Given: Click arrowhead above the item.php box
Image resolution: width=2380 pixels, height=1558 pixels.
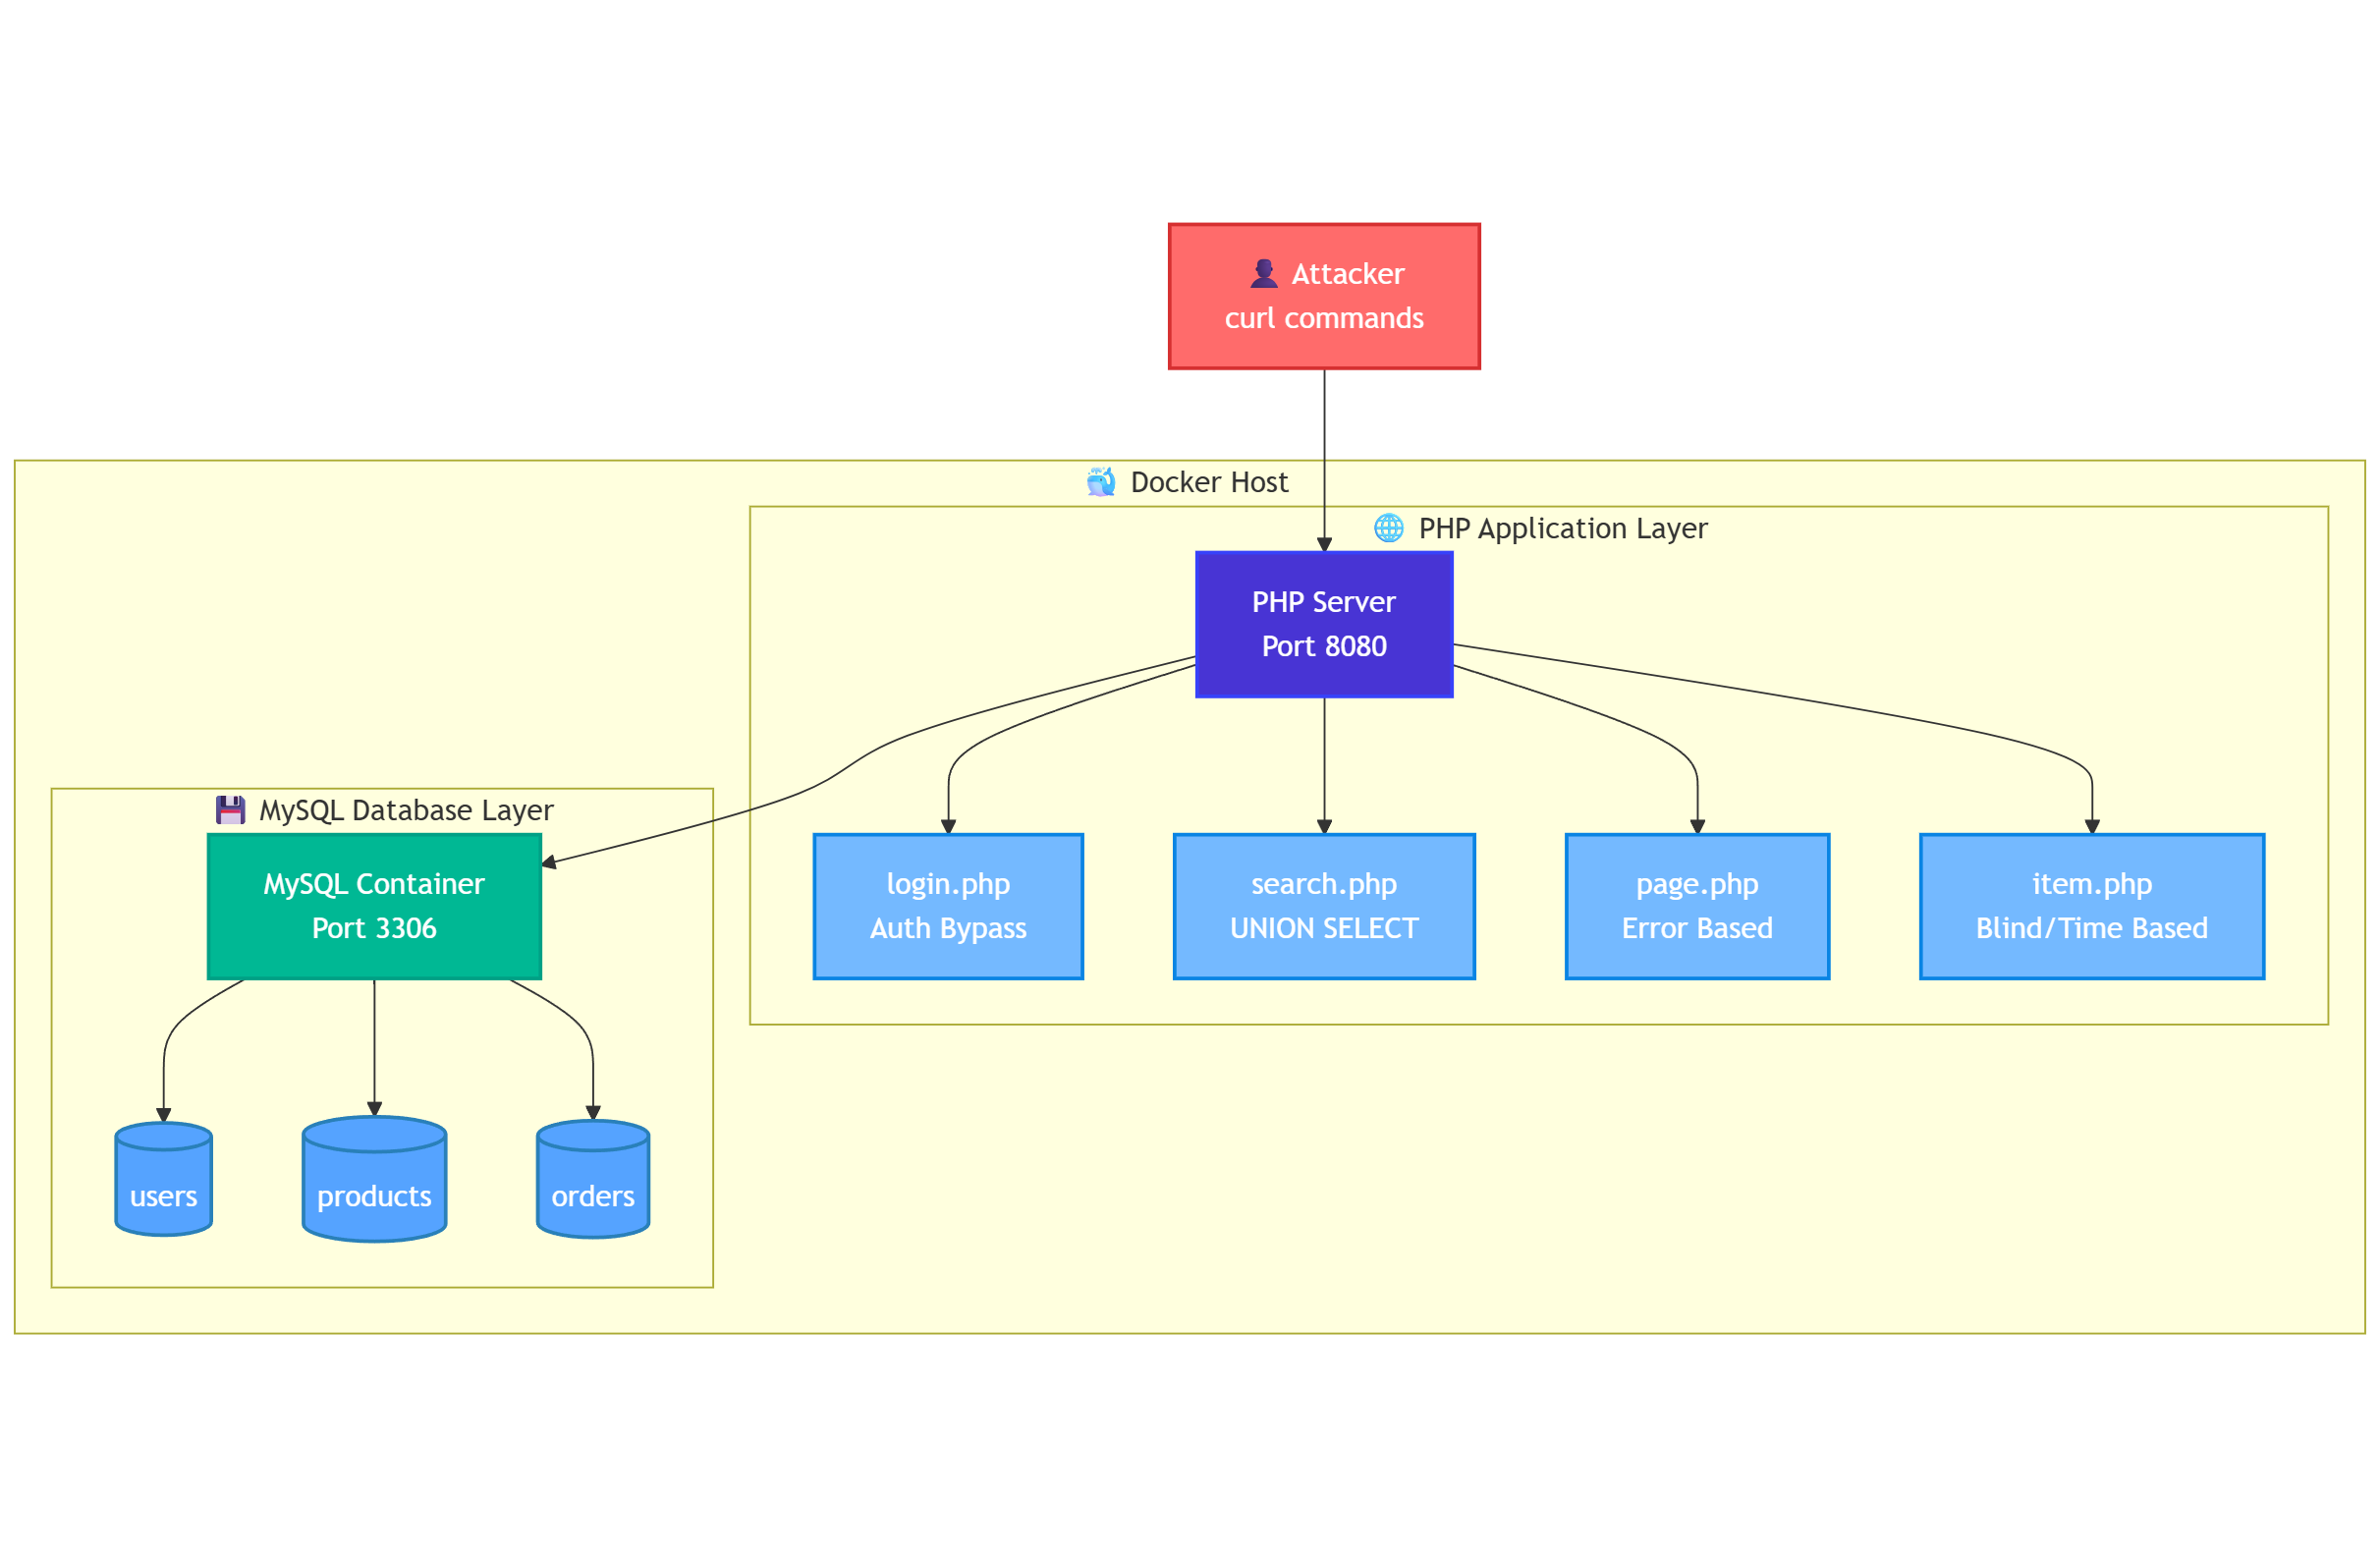Looking at the screenshot, I should (x=2092, y=827).
